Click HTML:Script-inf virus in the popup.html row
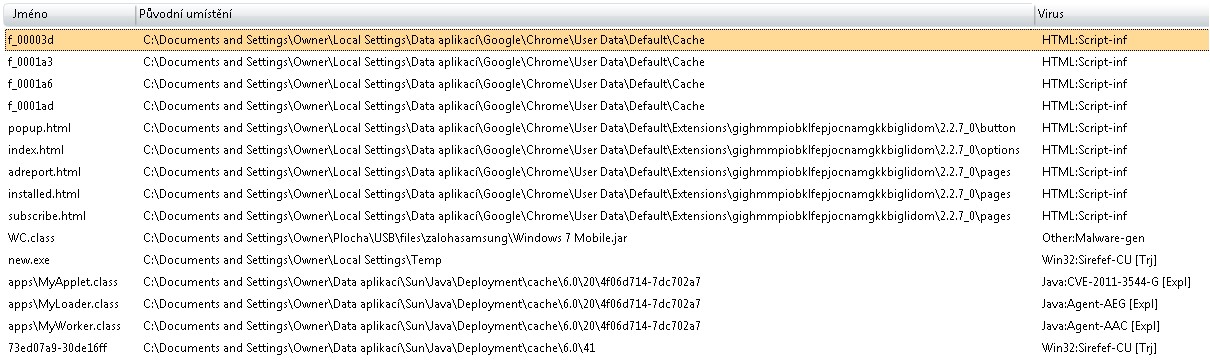Image resolution: width=1210 pixels, height=363 pixels. [1084, 128]
